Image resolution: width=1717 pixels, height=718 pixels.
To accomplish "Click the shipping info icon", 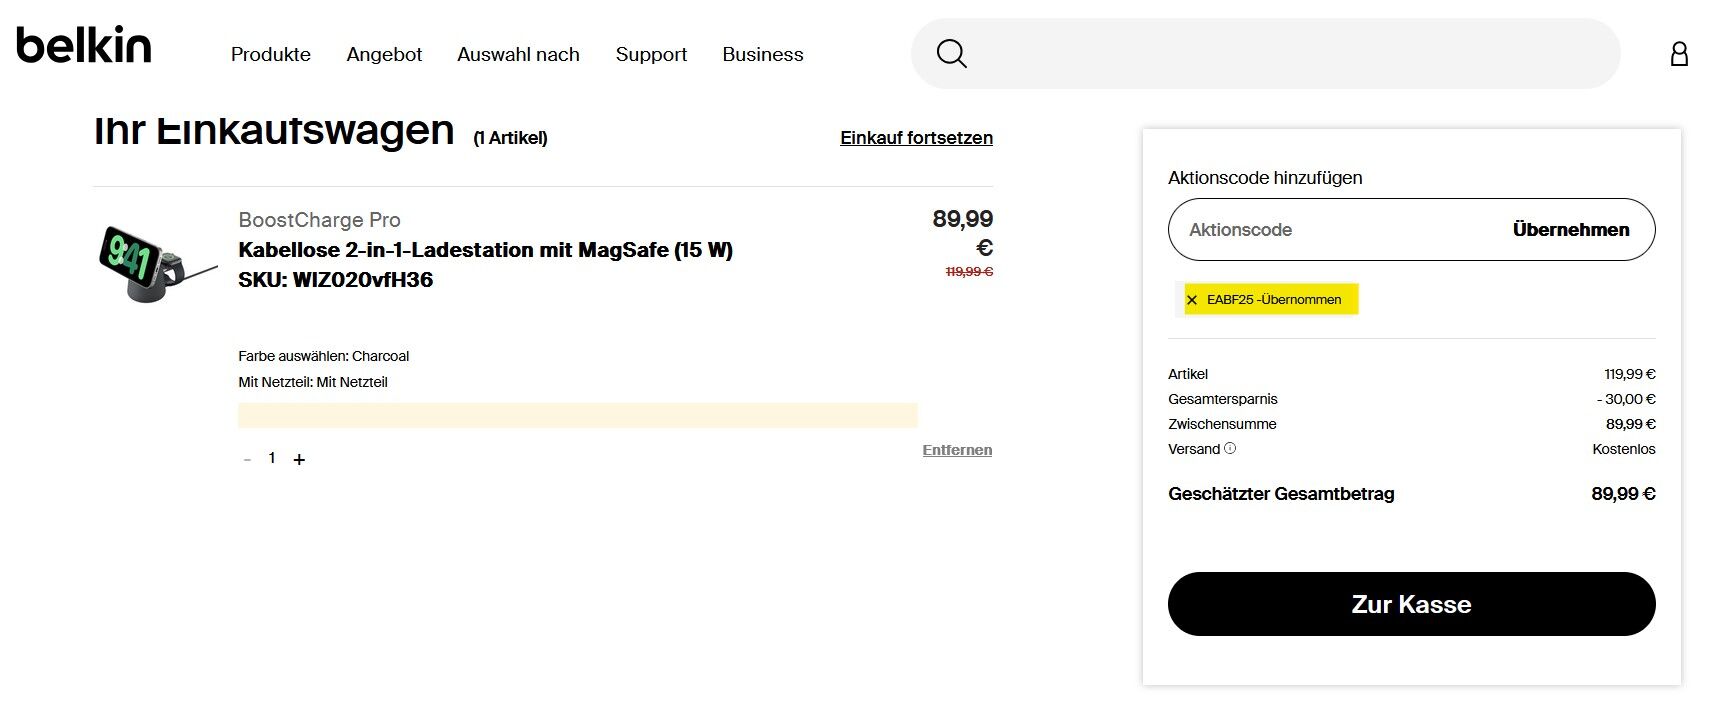I will click(1230, 448).
